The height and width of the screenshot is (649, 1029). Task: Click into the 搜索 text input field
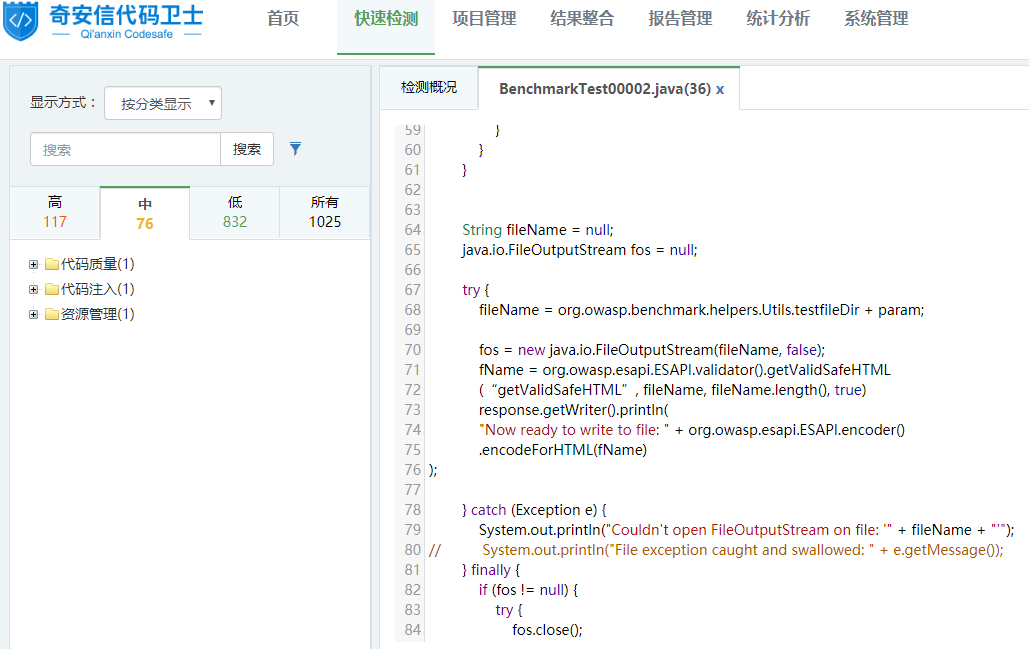[x=126, y=149]
